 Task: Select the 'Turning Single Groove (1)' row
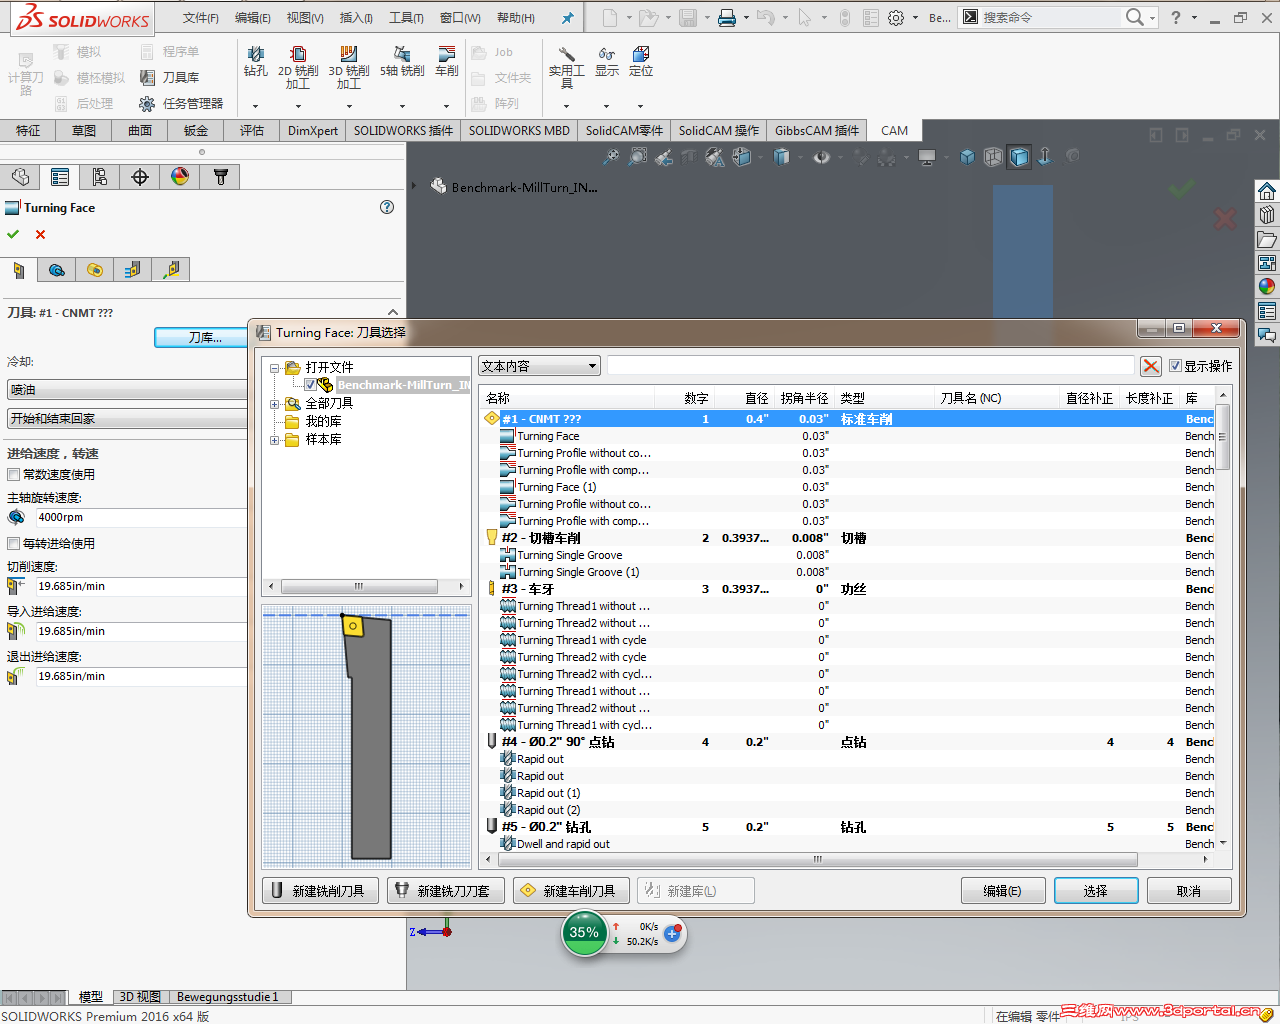[850, 572]
